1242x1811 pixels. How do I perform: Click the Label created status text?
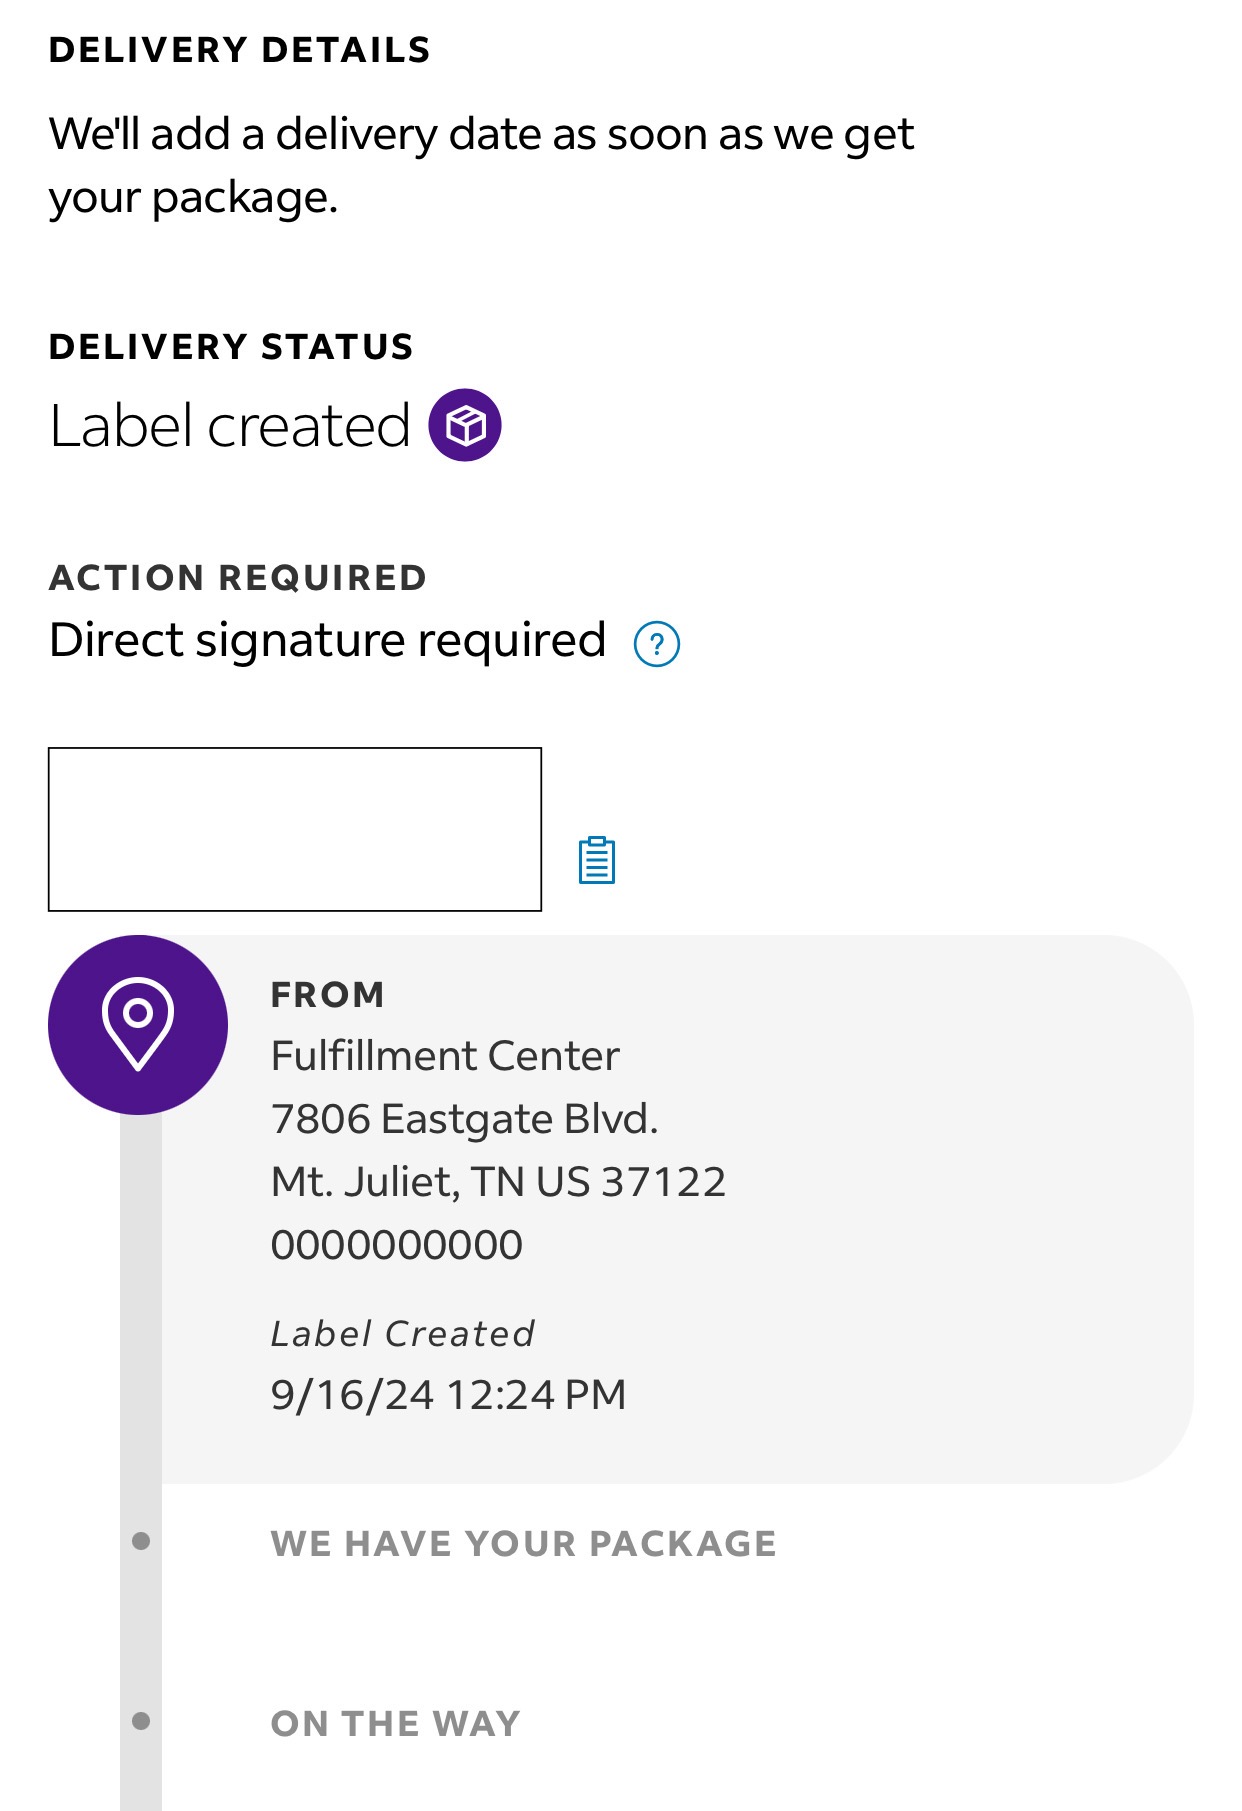(230, 426)
